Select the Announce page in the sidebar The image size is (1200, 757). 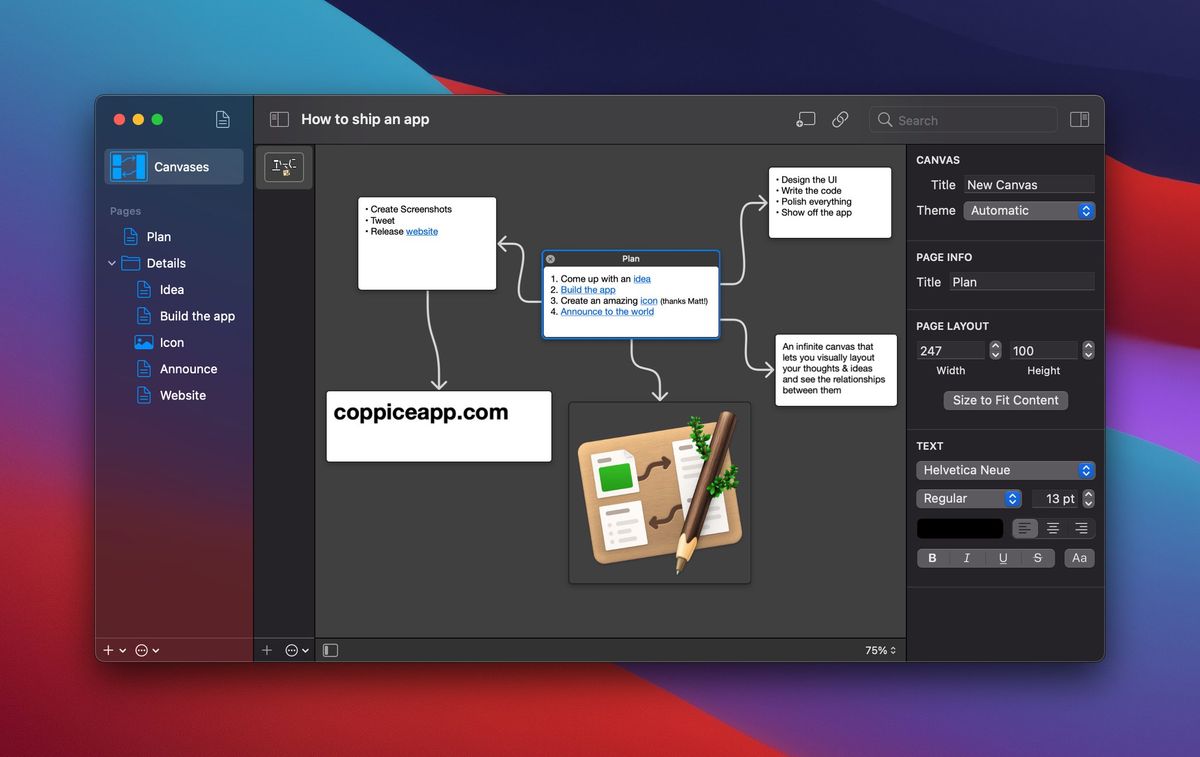(x=189, y=368)
